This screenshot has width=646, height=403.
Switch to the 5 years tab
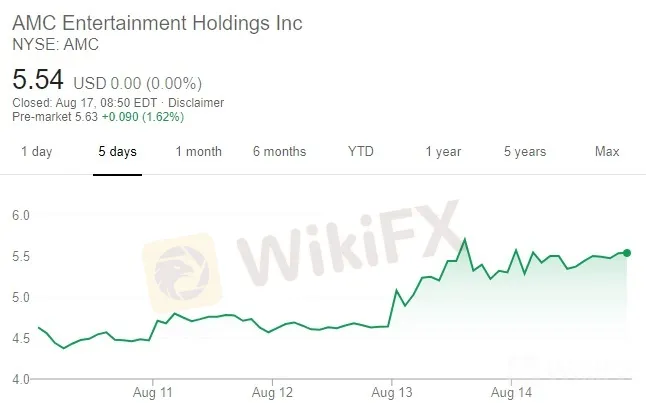(525, 152)
